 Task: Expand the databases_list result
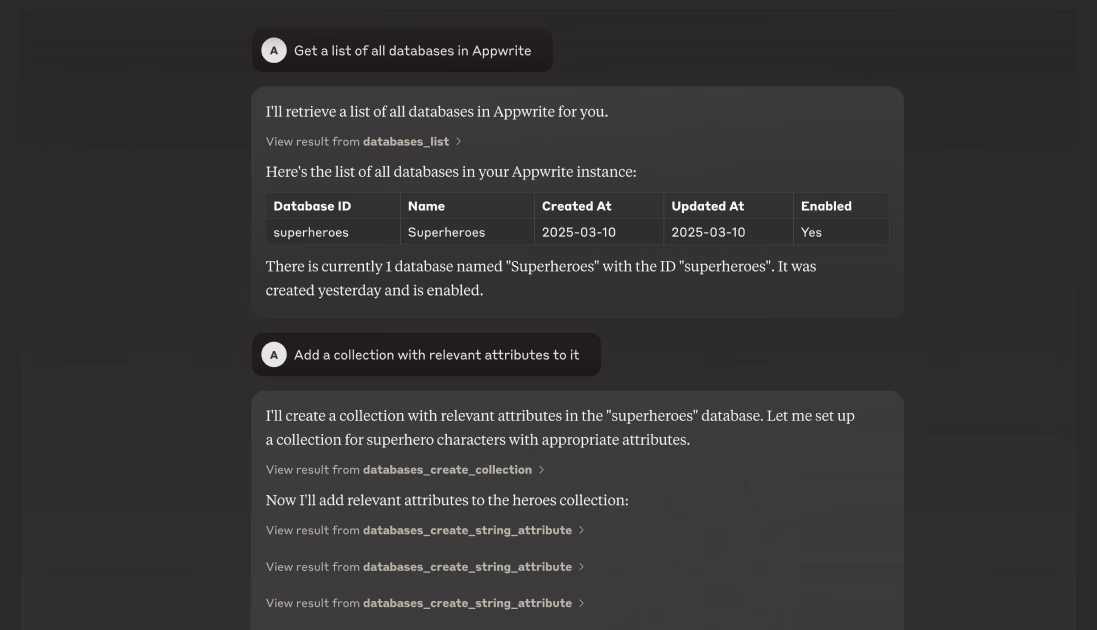(x=363, y=141)
